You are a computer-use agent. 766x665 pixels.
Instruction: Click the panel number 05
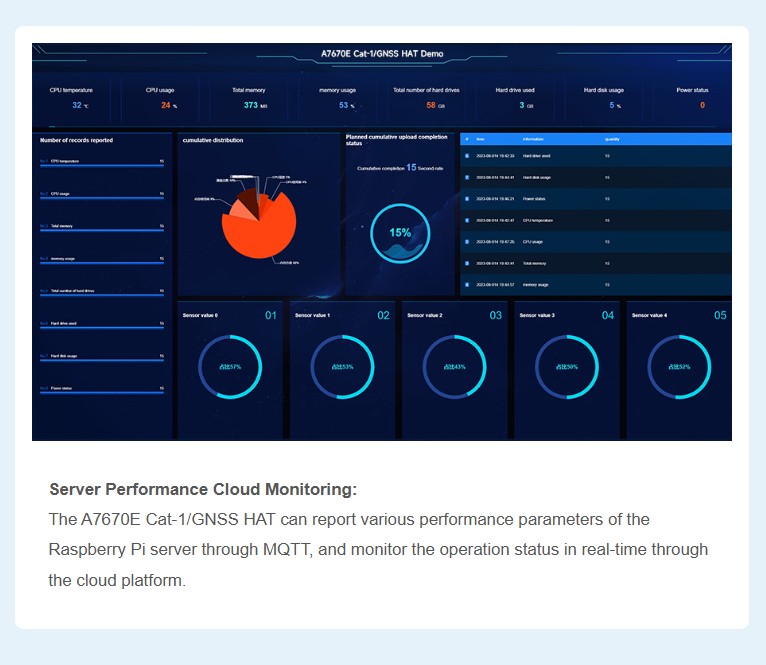pos(720,315)
